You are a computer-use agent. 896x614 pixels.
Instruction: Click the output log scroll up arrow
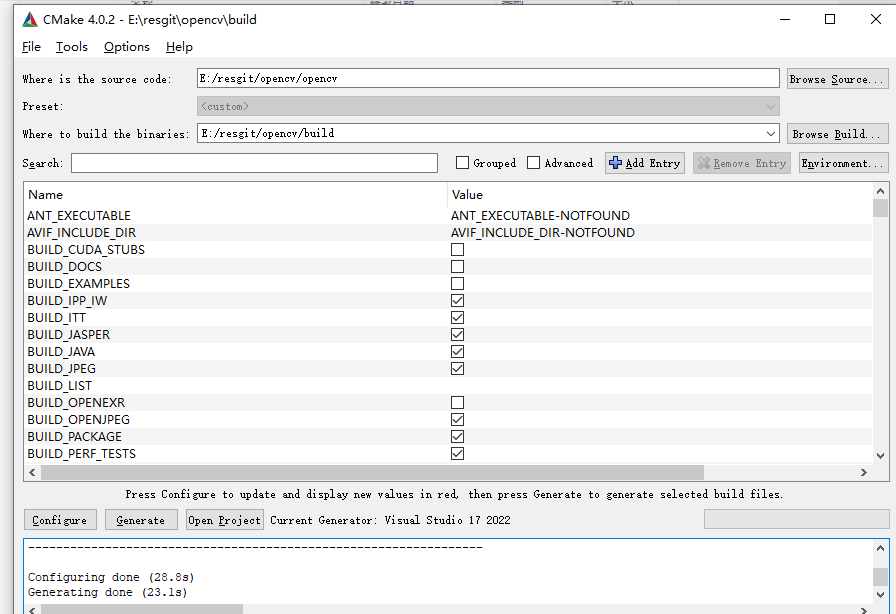tap(880, 548)
